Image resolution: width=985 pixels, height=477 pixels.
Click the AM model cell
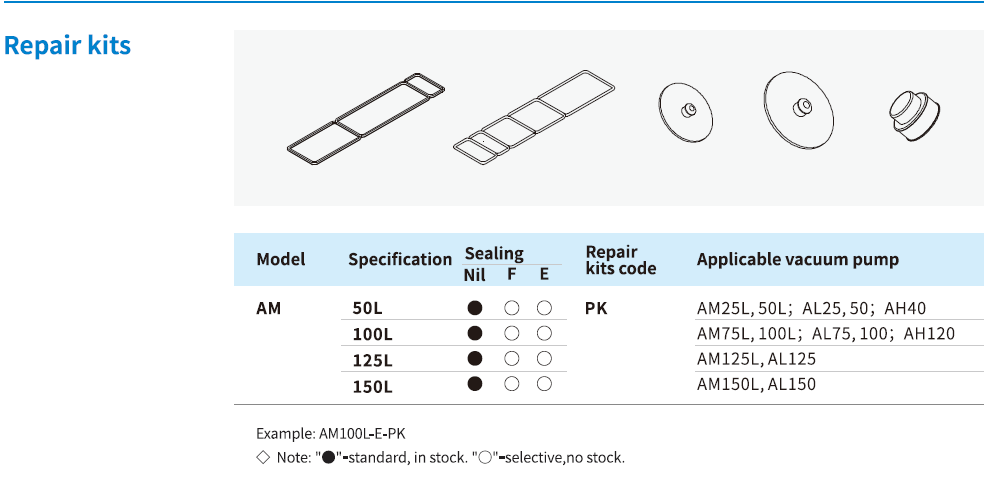click(x=268, y=309)
